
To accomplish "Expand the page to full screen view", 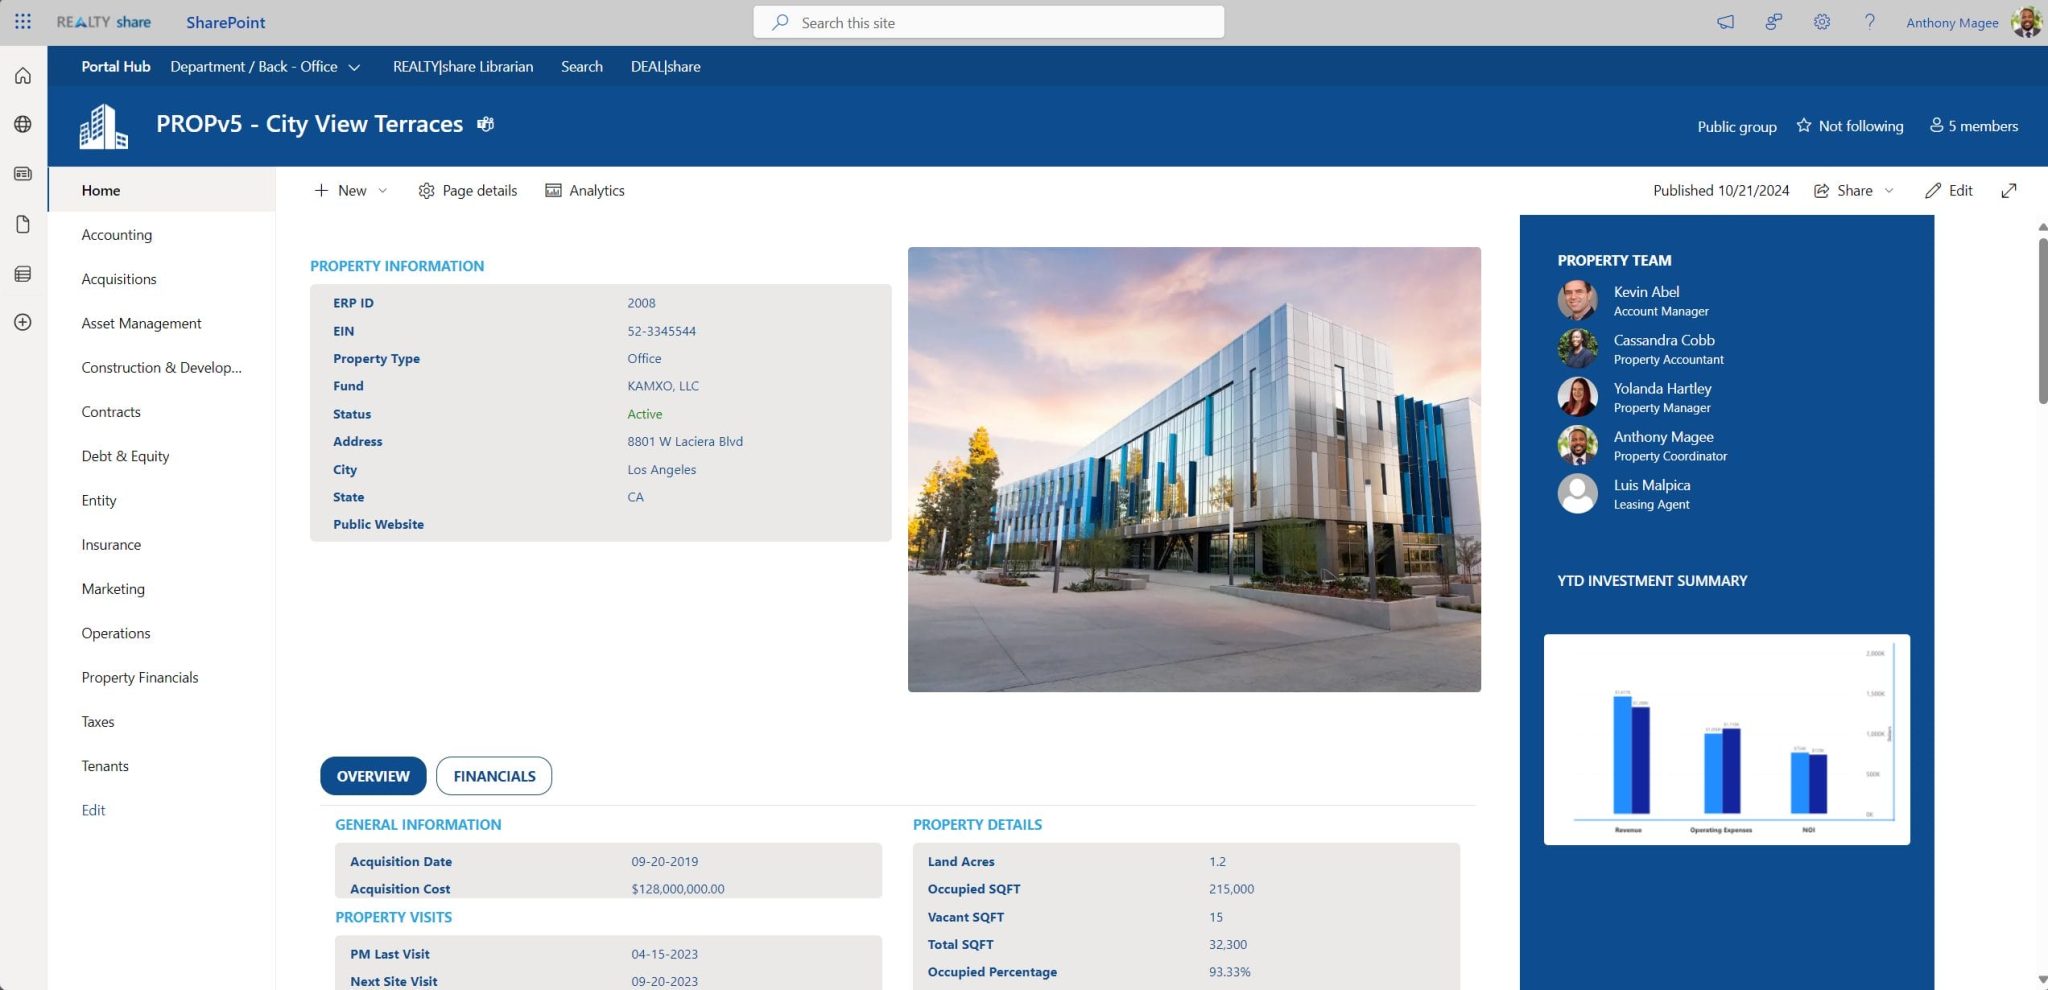I will coord(2010,190).
